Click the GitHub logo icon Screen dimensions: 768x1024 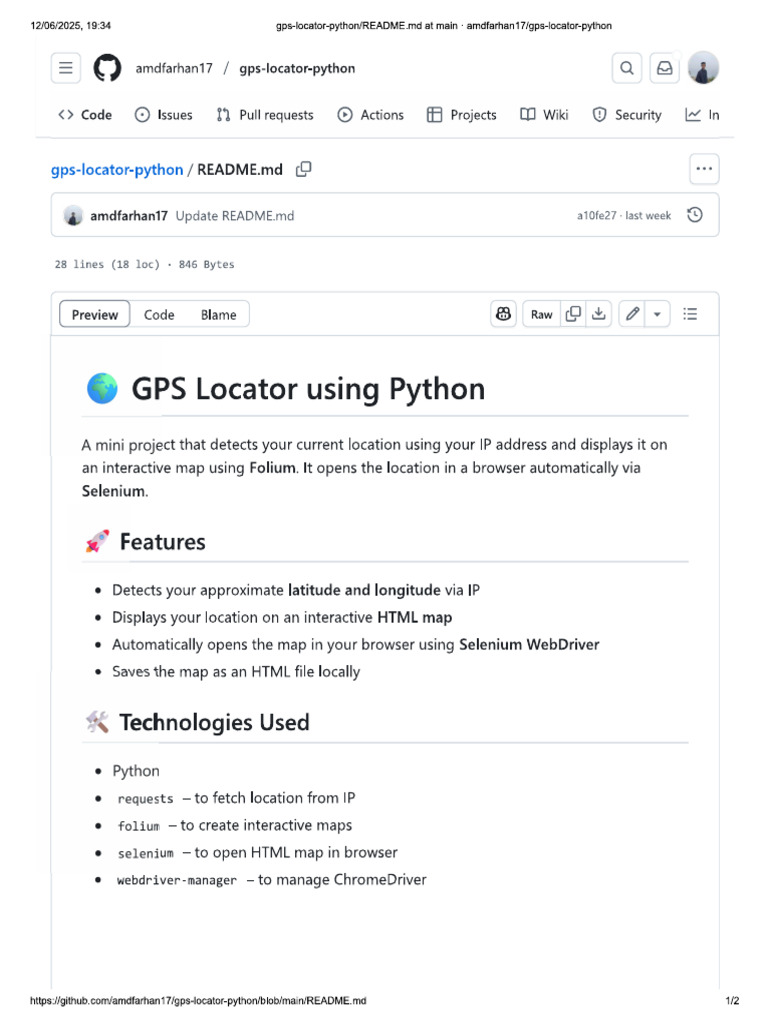pyautogui.click(x=107, y=68)
